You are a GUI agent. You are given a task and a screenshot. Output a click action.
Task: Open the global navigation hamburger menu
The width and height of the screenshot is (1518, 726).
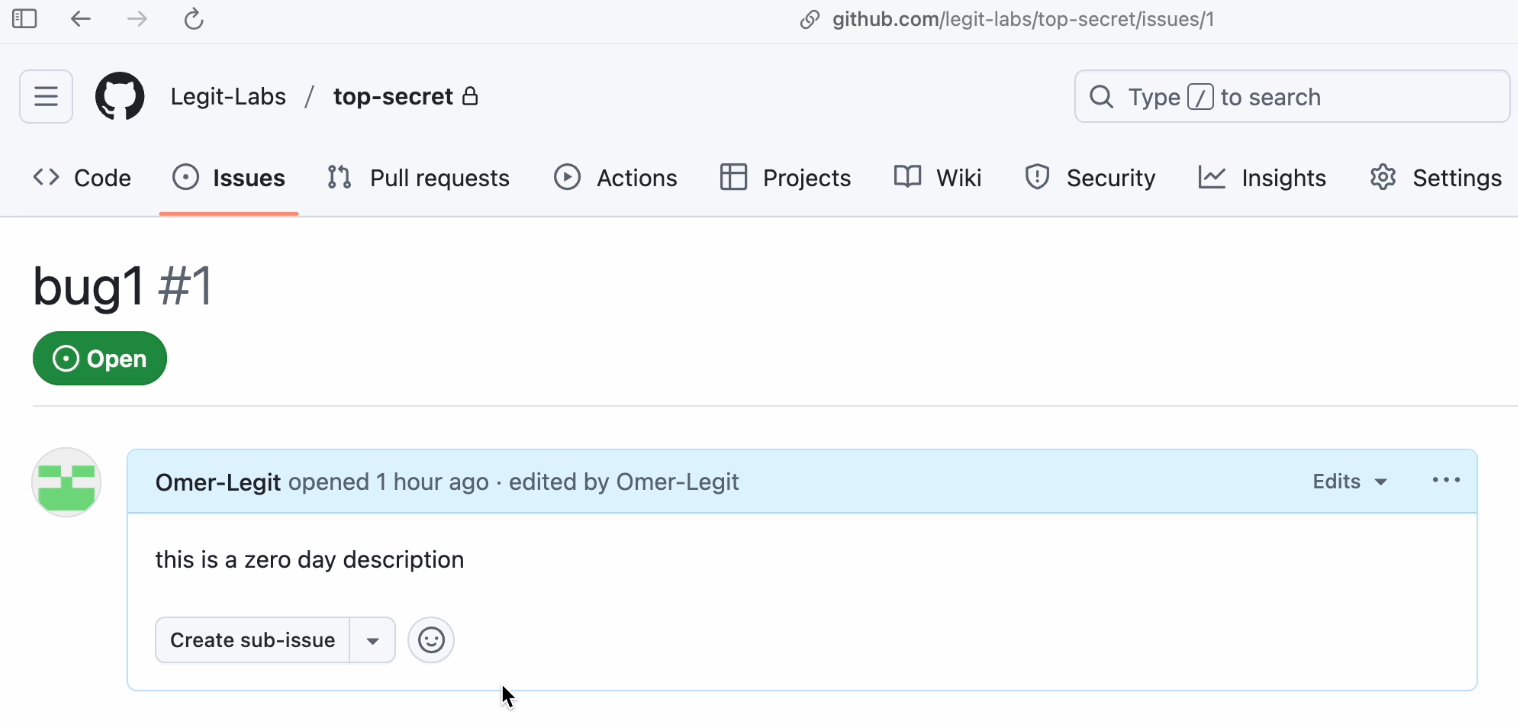[45, 96]
